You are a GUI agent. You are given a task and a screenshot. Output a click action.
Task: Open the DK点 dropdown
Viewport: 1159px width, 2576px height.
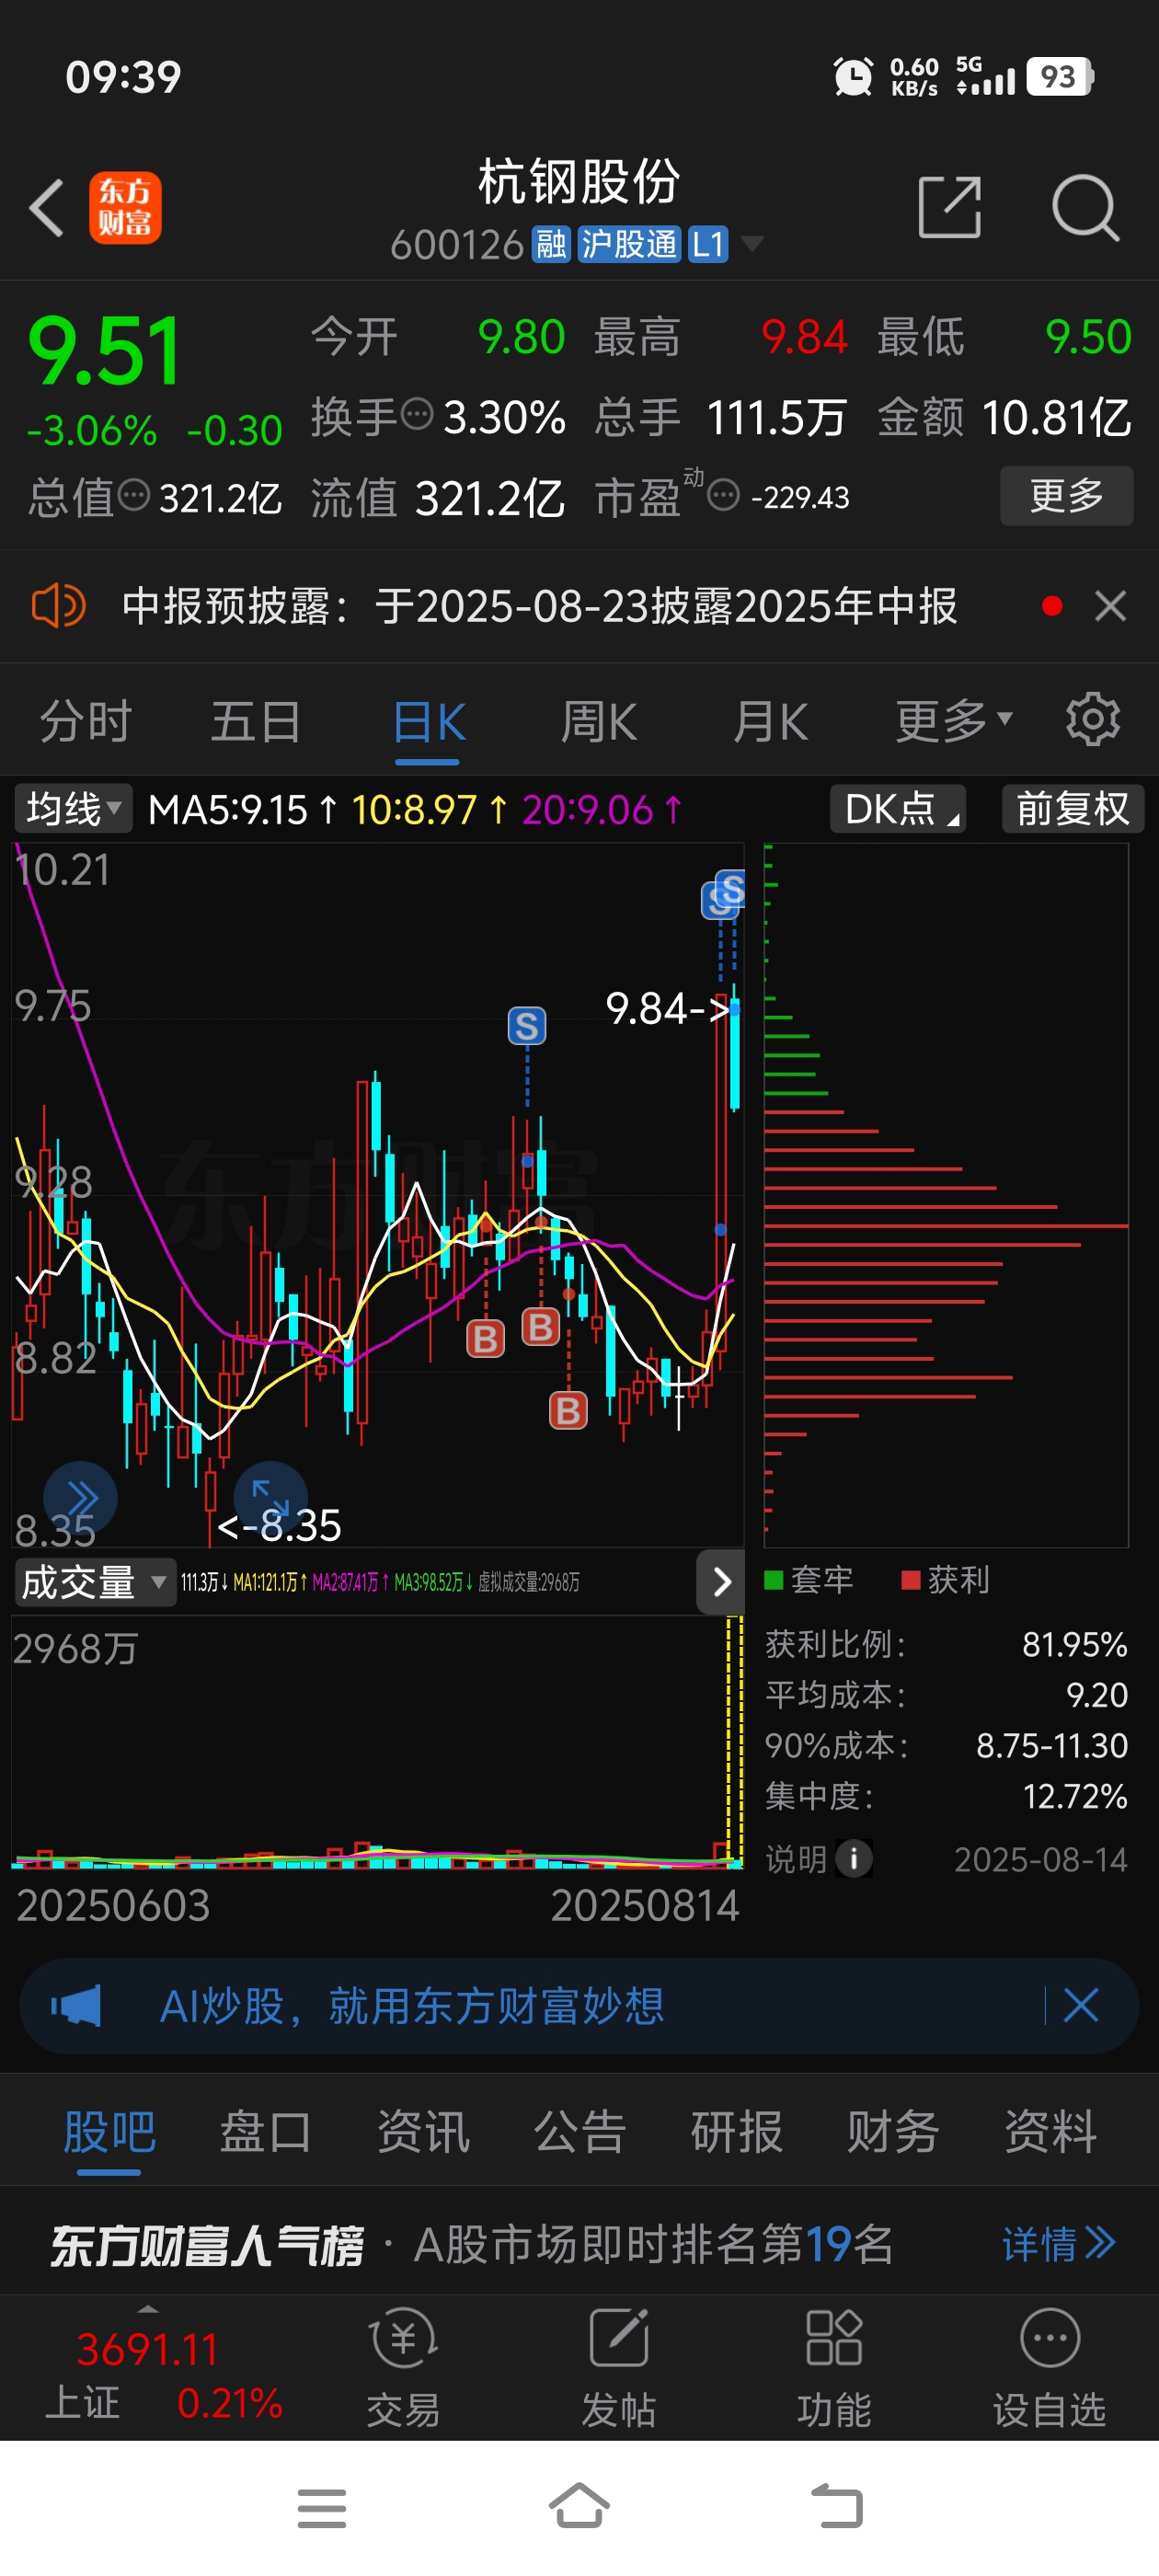[897, 808]
